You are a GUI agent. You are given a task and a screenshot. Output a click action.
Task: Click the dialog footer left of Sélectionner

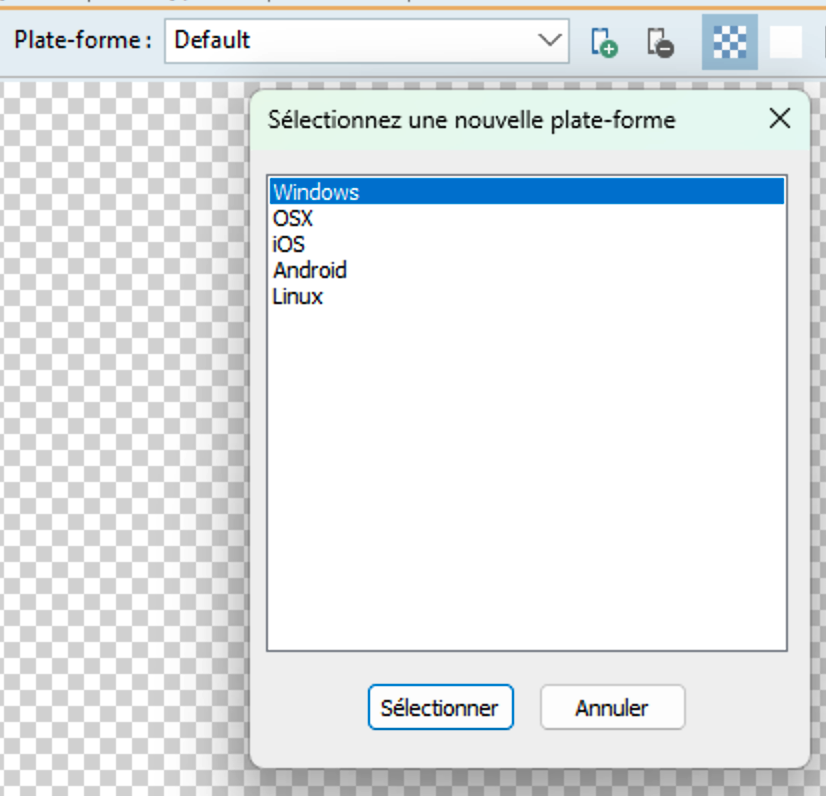(x=310, y=708)
